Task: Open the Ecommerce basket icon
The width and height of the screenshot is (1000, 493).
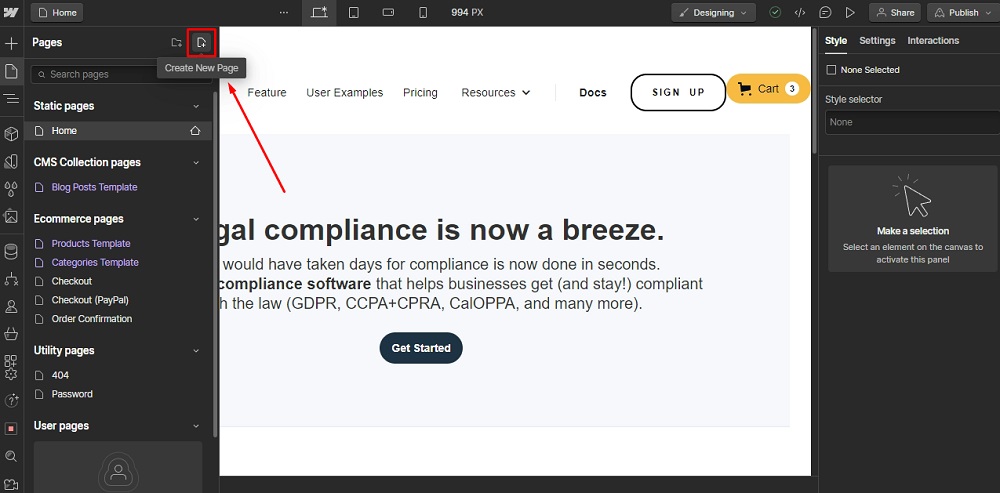Action: point(11,334)
